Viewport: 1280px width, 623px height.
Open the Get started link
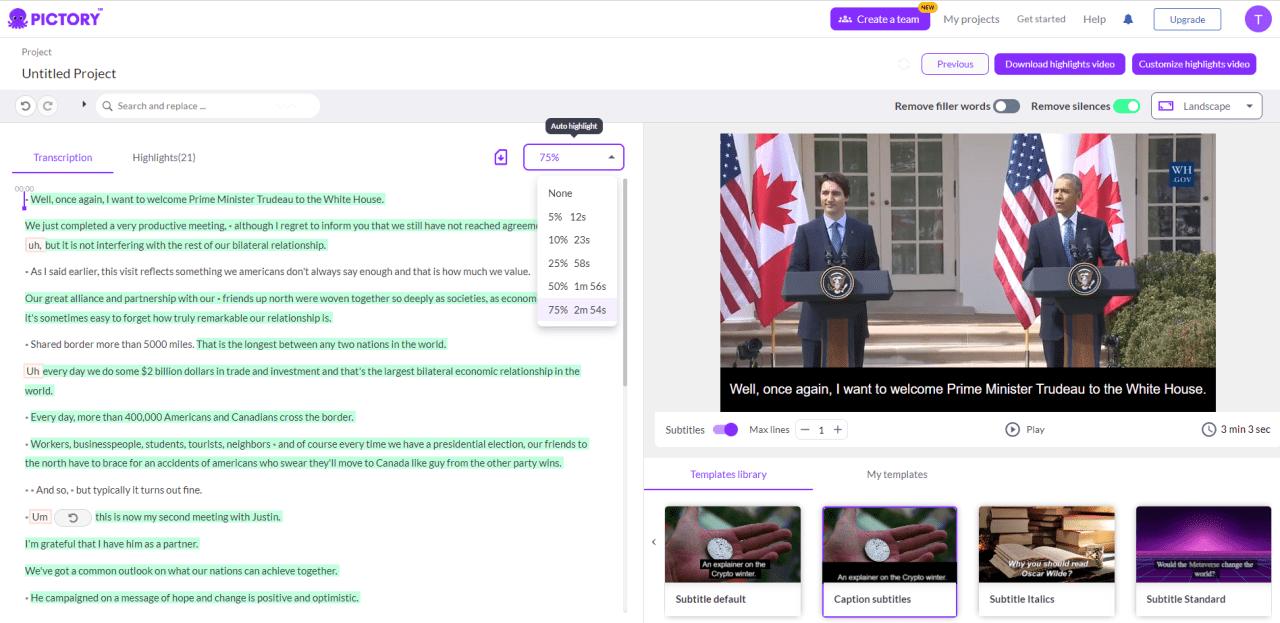[x=1041, y=19]
